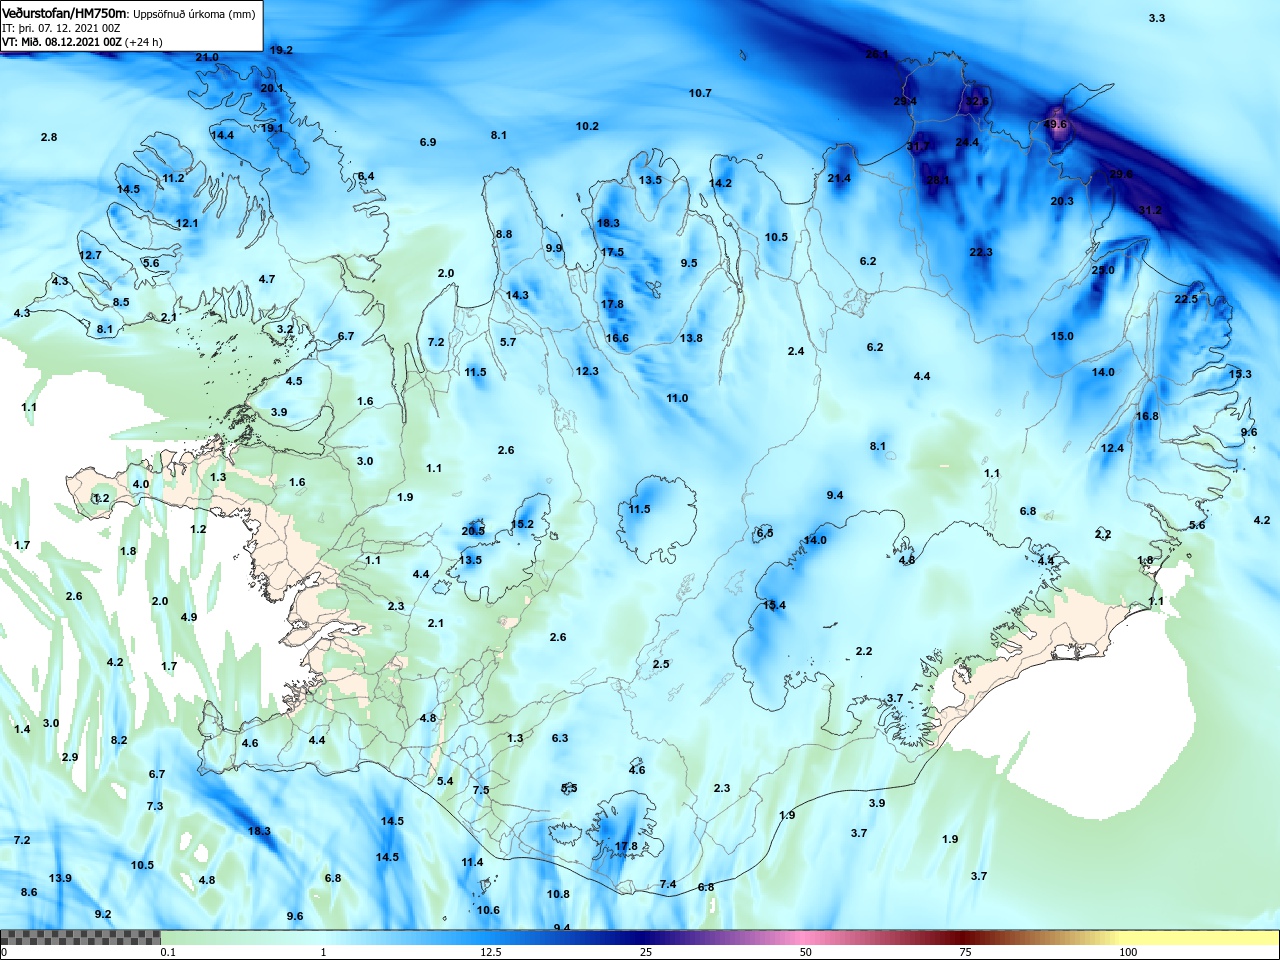Click the checkered zero segment of the color bar

click(x=80, y=937)
